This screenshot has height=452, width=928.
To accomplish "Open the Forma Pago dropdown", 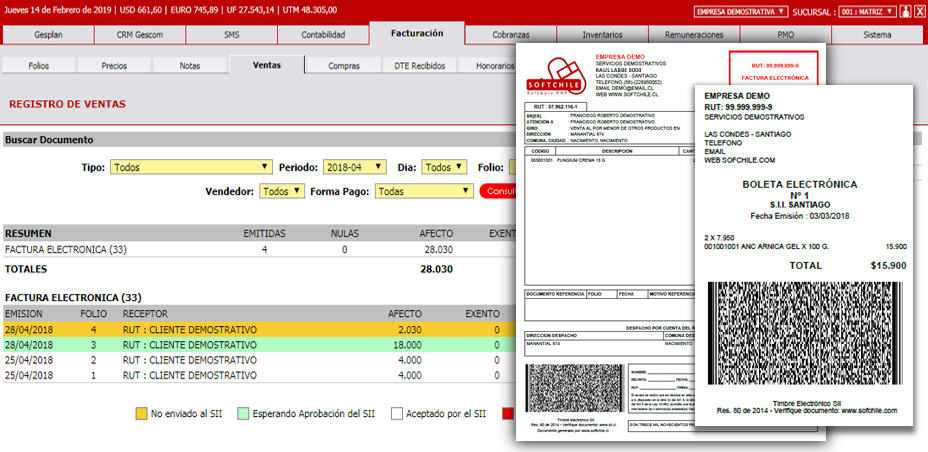I will pos(424,191).
